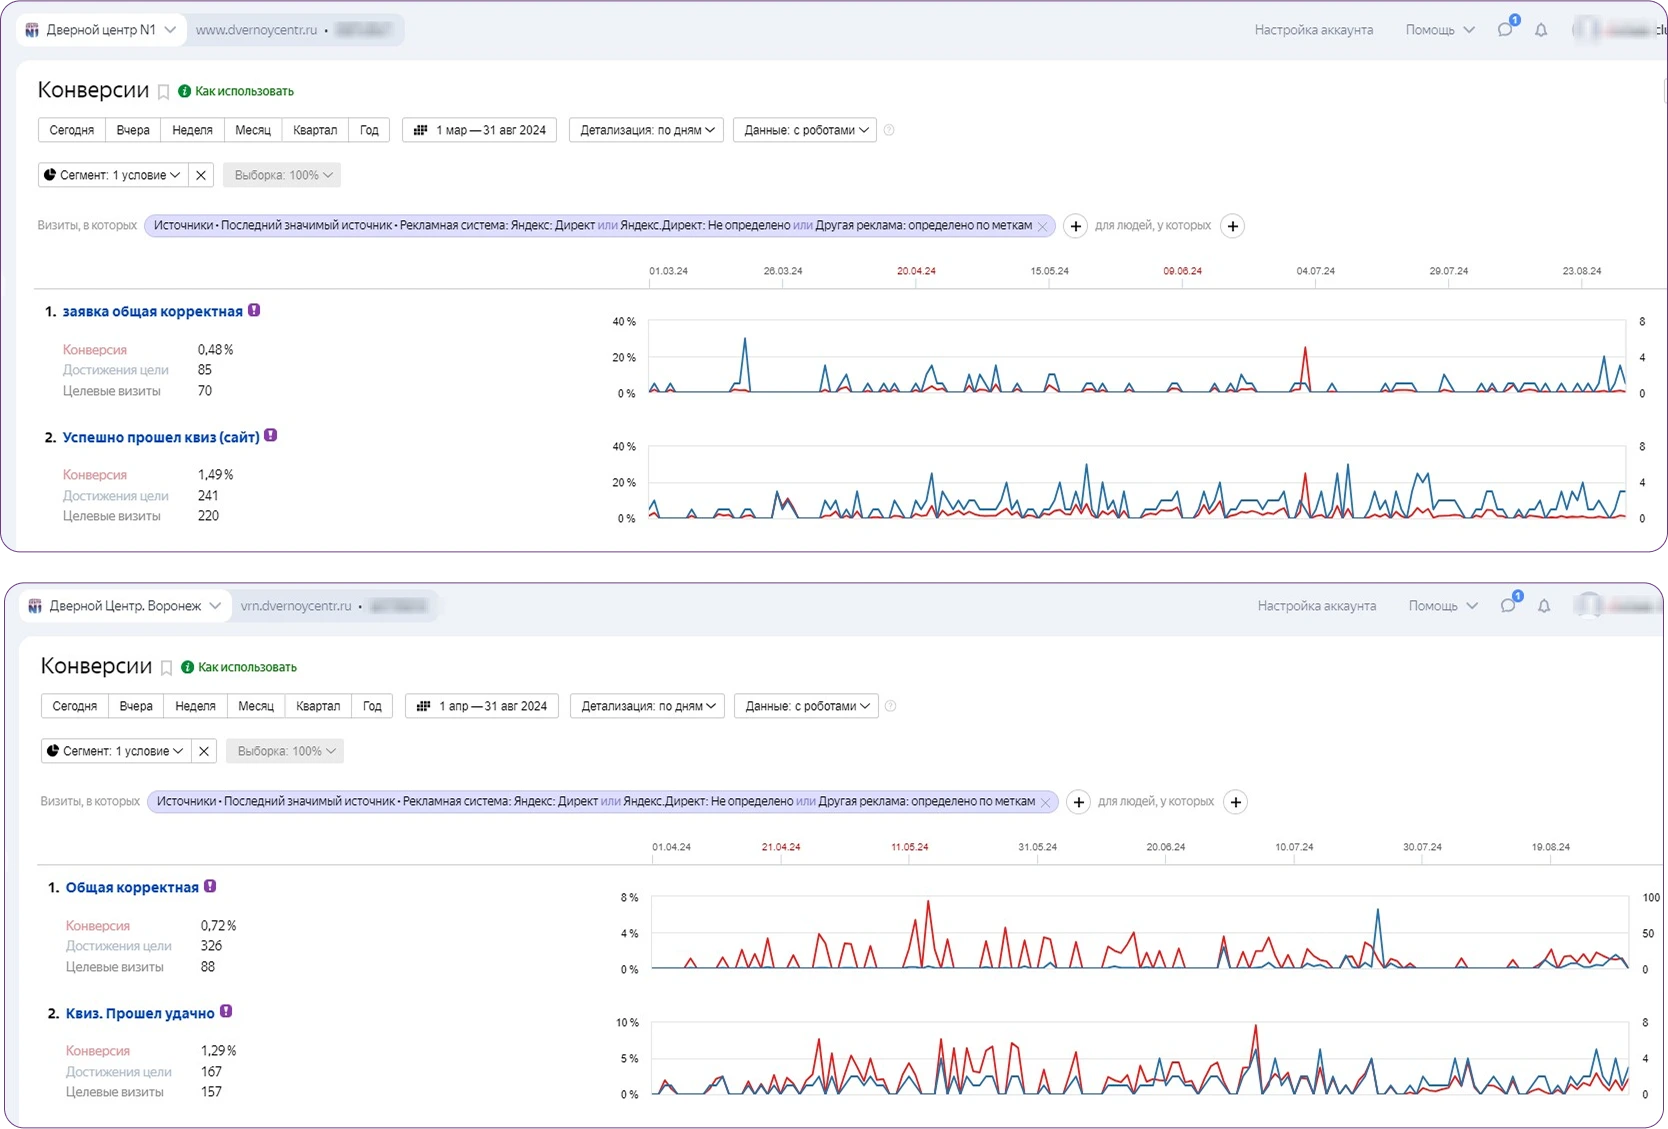Toggle Достижения цели under заявка общая корректная
The image size is (1668, 1129).
click(115, 370)
